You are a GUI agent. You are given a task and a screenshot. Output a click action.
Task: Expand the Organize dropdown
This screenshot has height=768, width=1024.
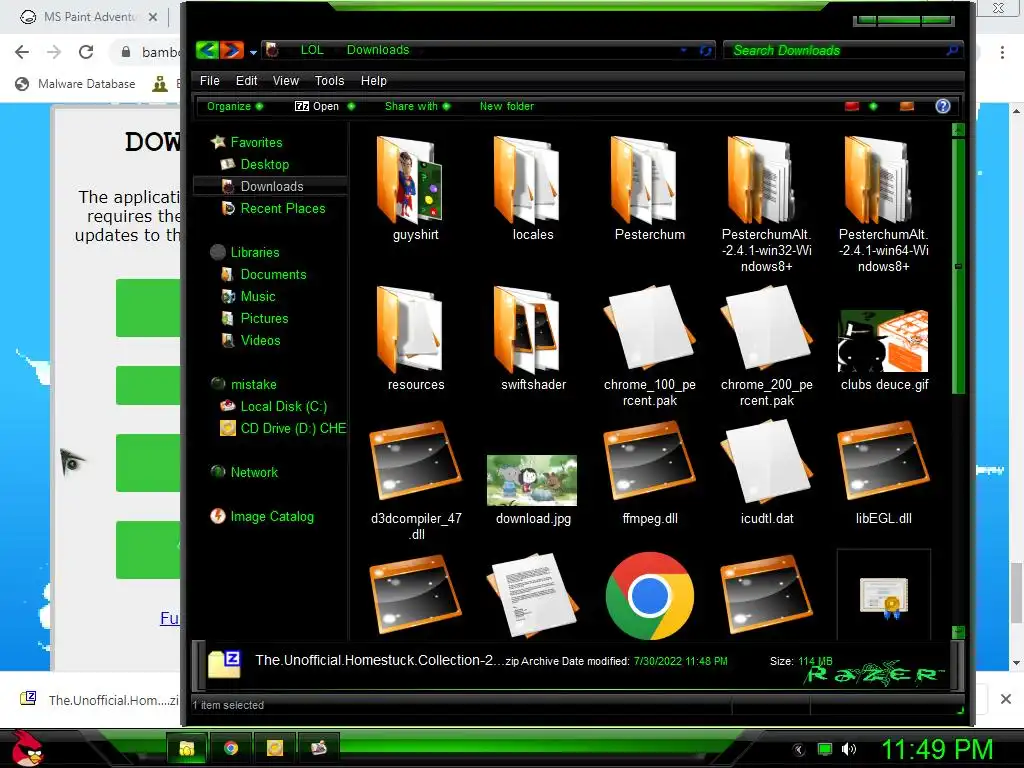[234, 106]
